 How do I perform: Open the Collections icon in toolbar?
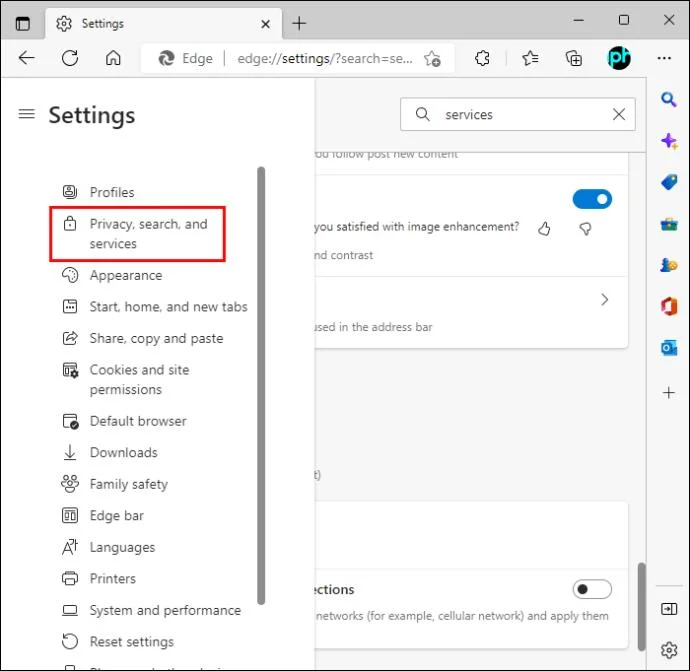click(x=574, y=58)
